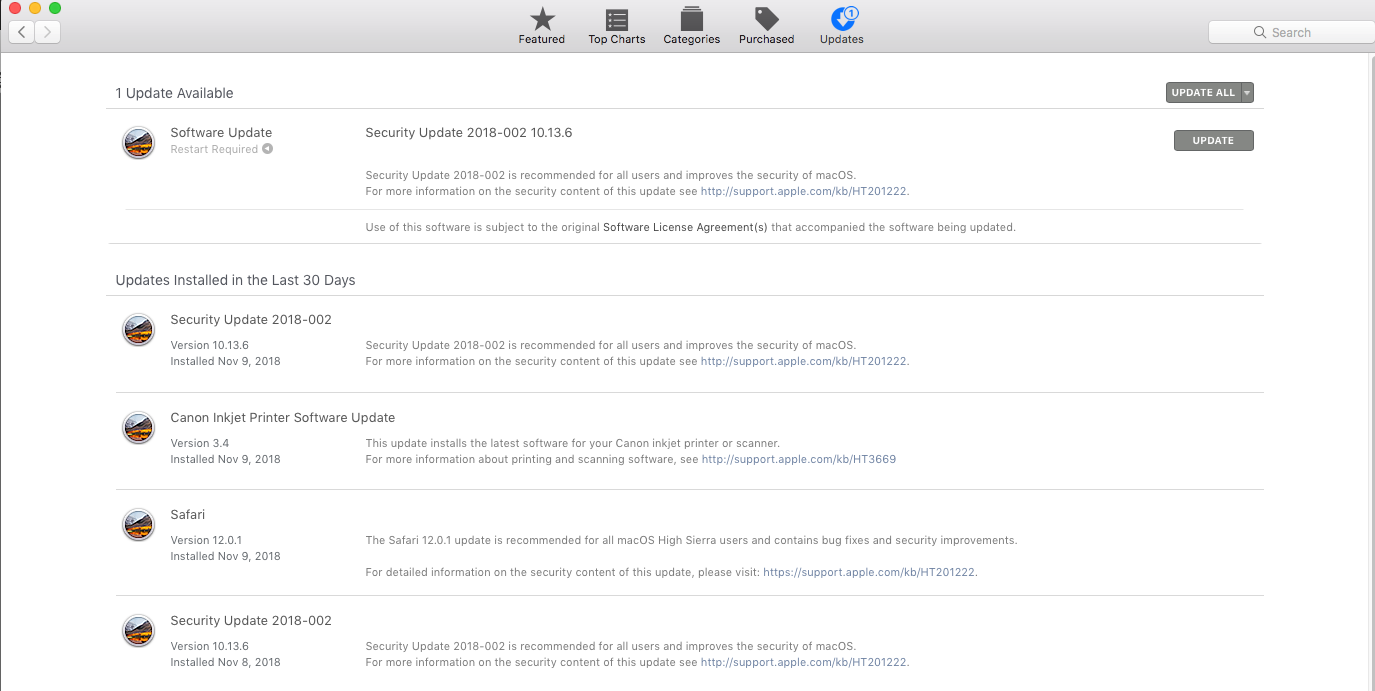Switch to the Categories tab label

692,40
